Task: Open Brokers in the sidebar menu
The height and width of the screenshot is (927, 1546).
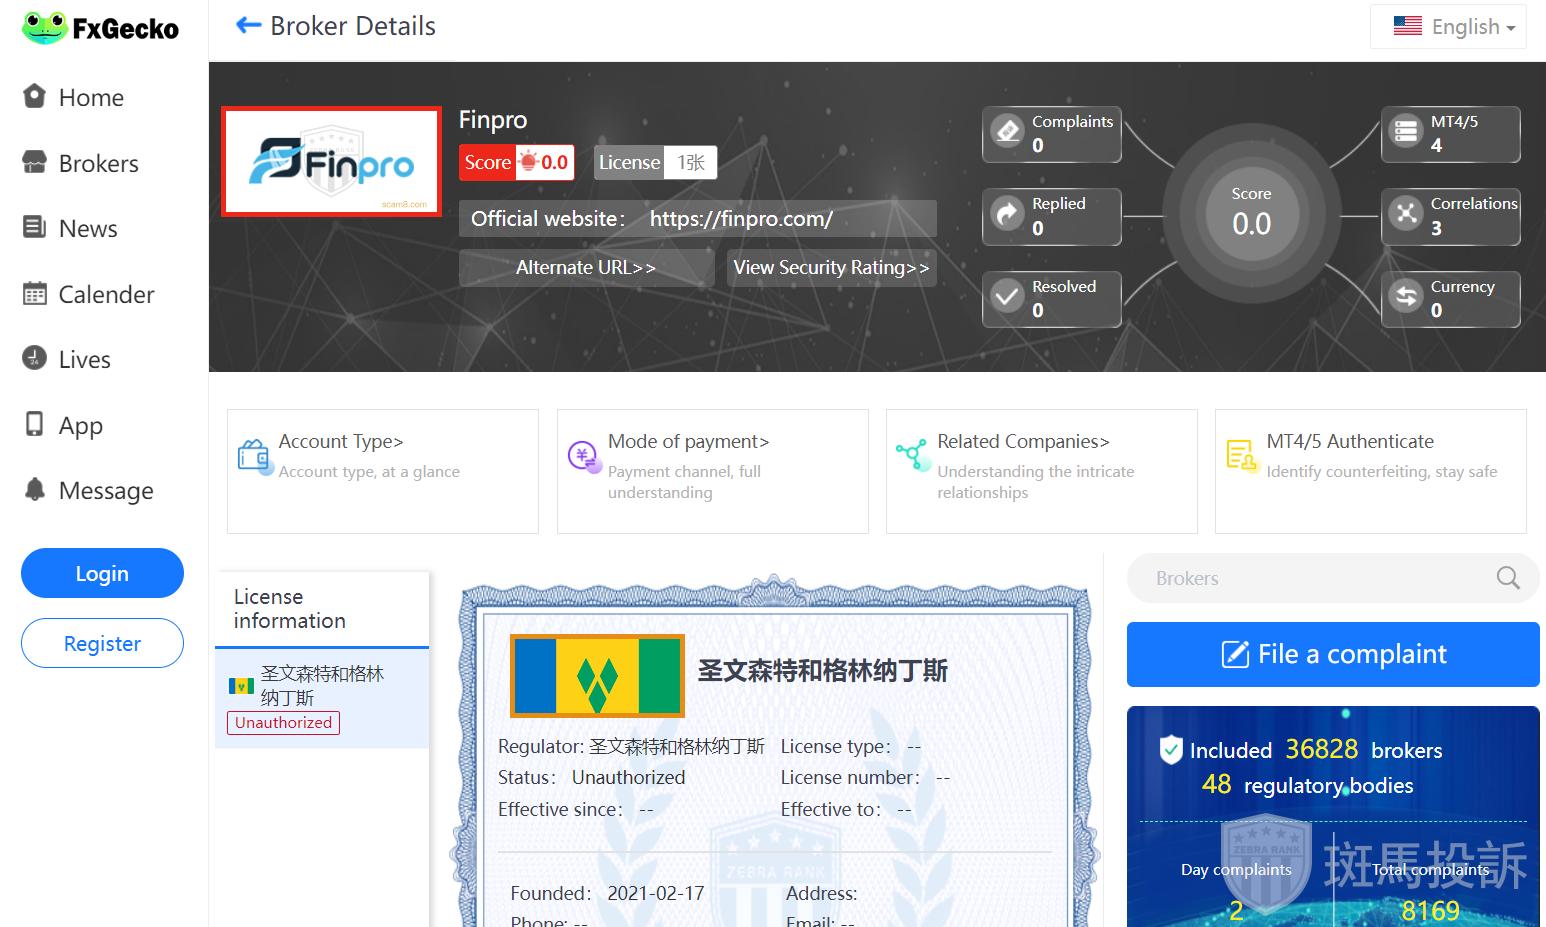Action: pyautogui.click(x=98, y=164)
